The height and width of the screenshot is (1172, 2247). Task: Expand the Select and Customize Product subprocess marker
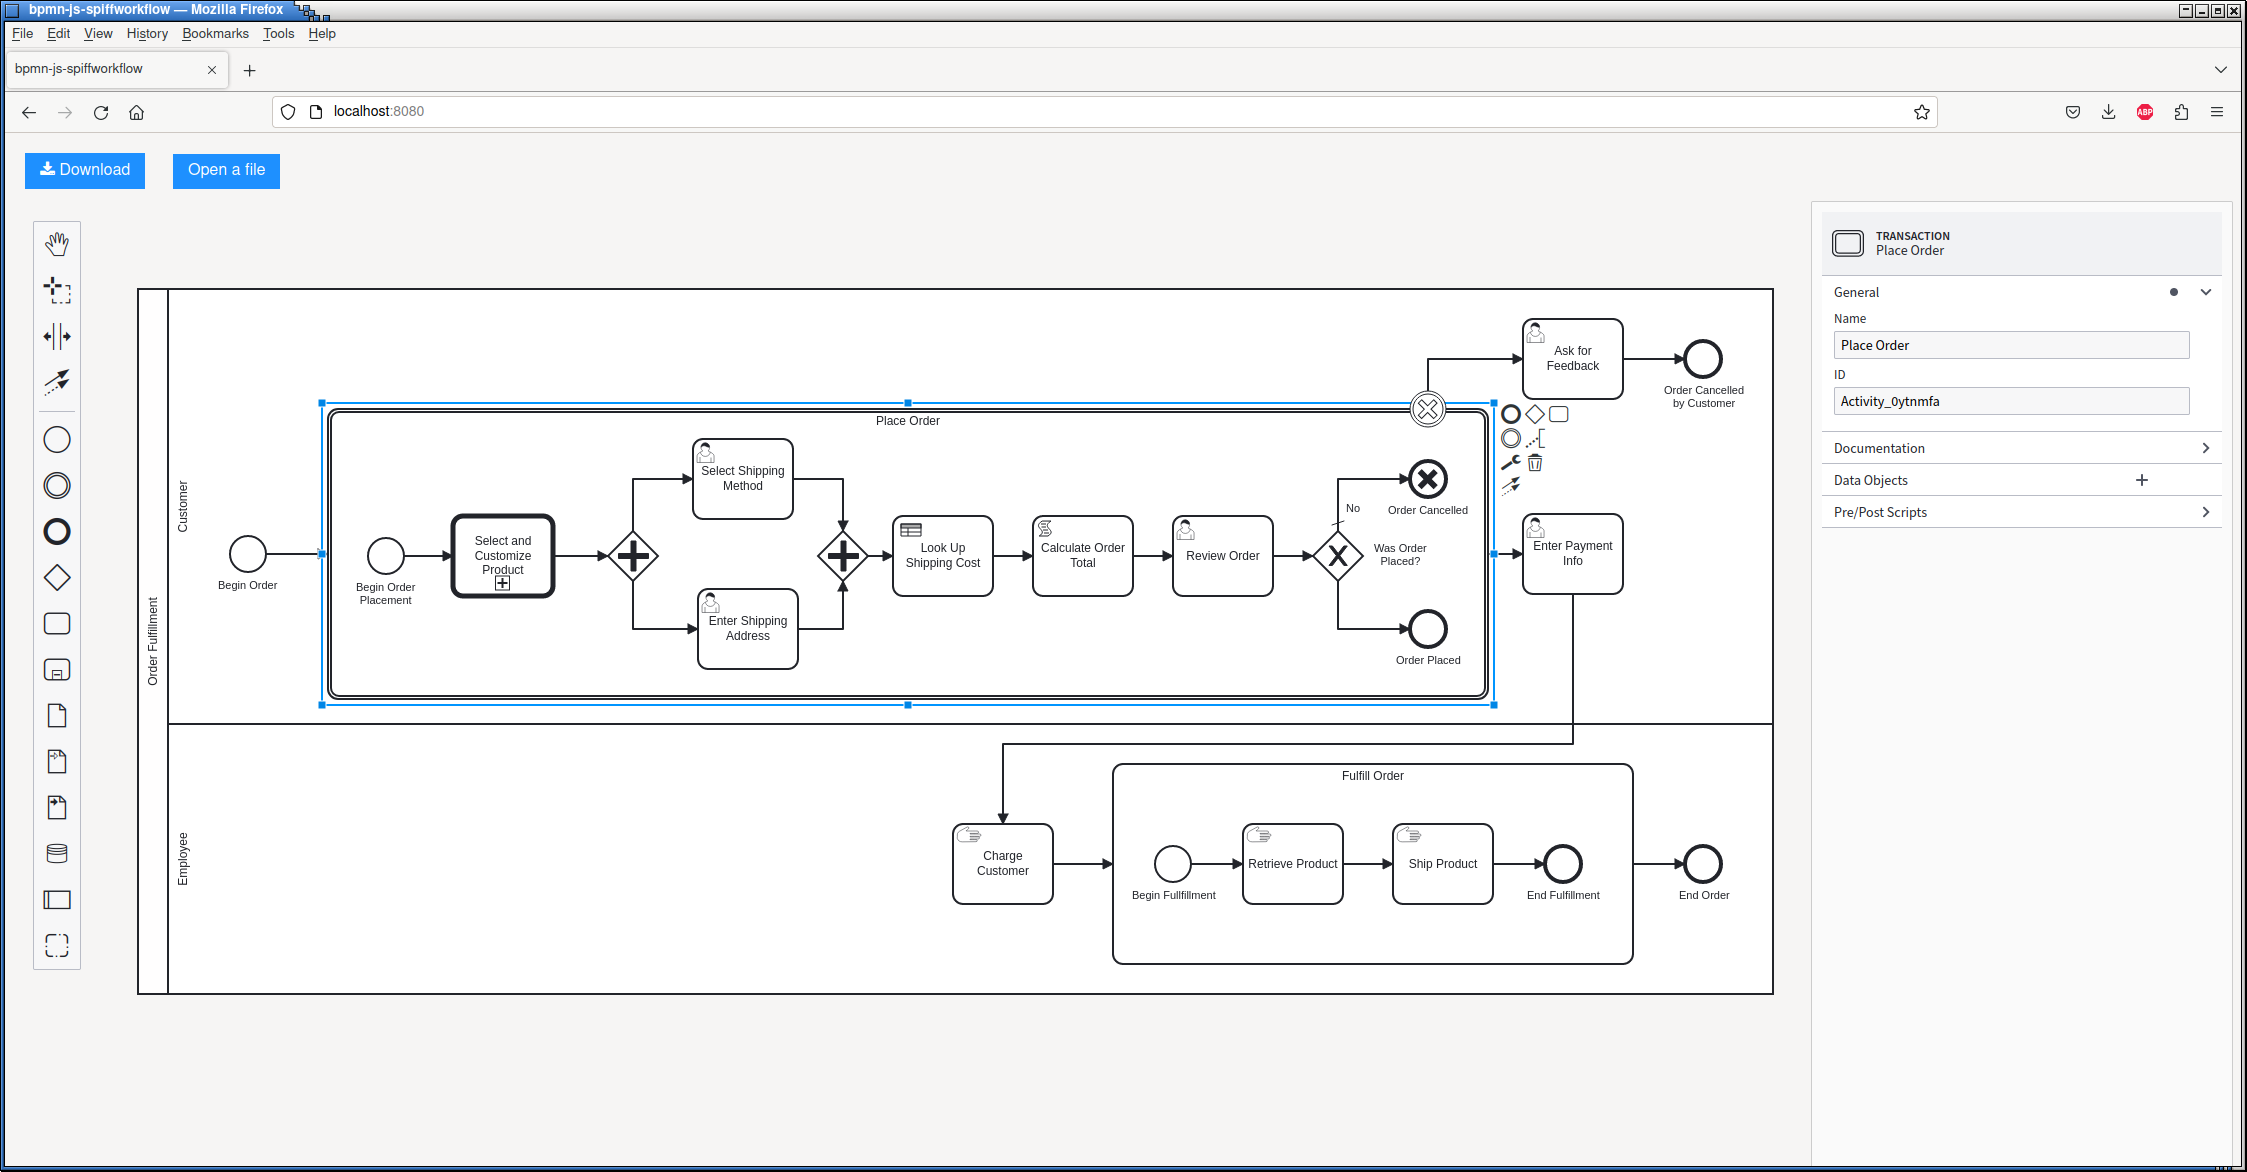(503, 584)
